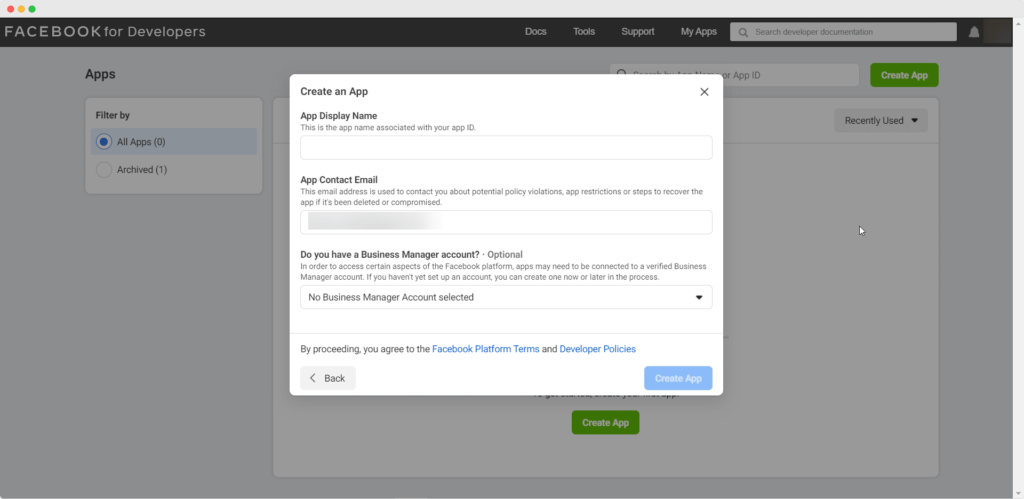The image size is (1024, 499).
Task: Click the Facebook for Developers logo
Action: point(105,31)
